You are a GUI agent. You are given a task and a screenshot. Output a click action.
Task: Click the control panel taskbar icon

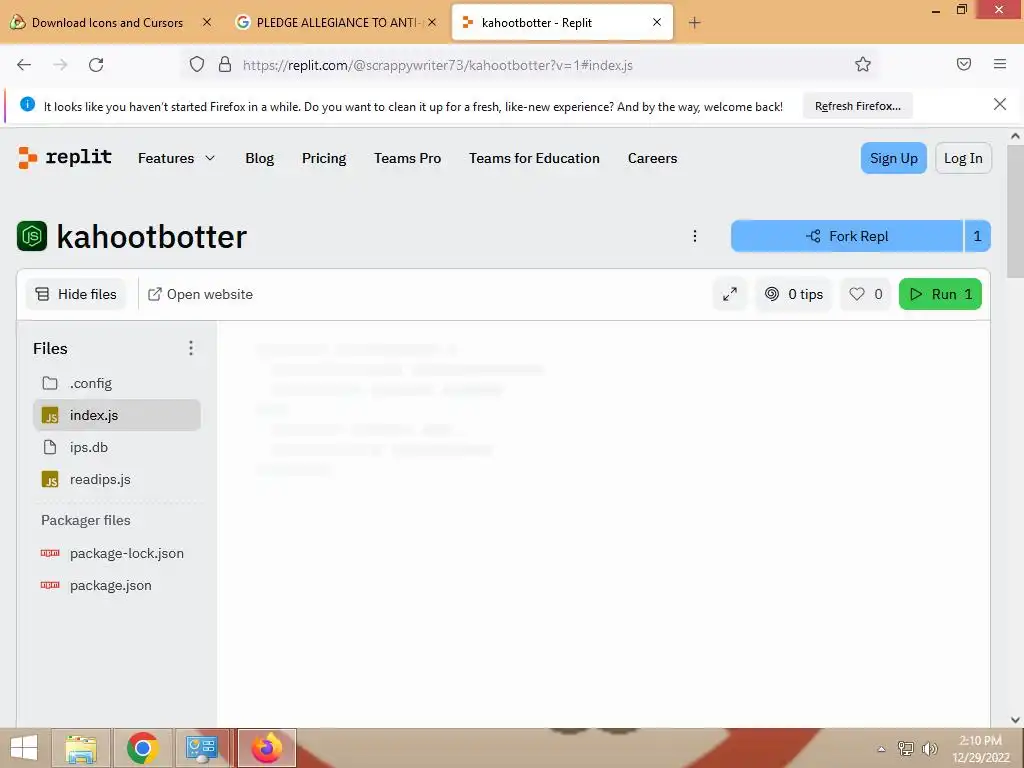point(202,748)
